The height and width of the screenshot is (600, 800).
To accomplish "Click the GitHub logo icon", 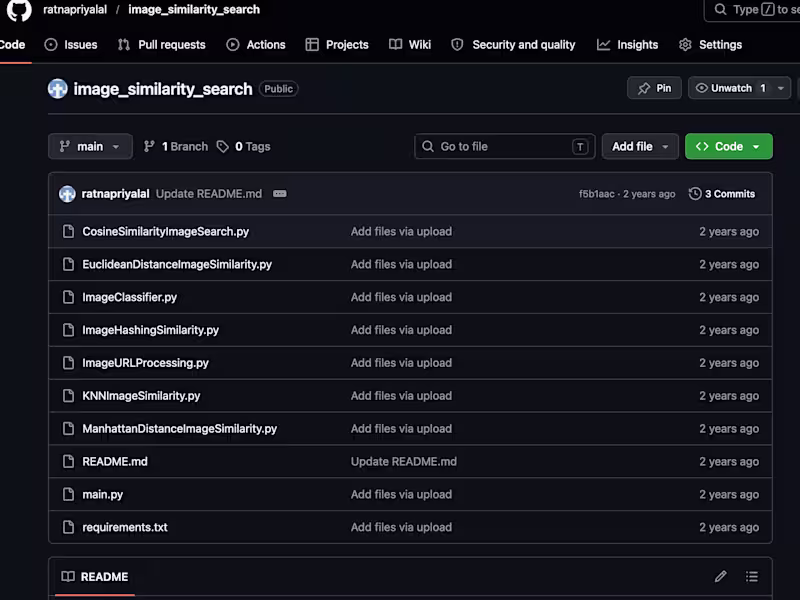I will coord(19,10).
